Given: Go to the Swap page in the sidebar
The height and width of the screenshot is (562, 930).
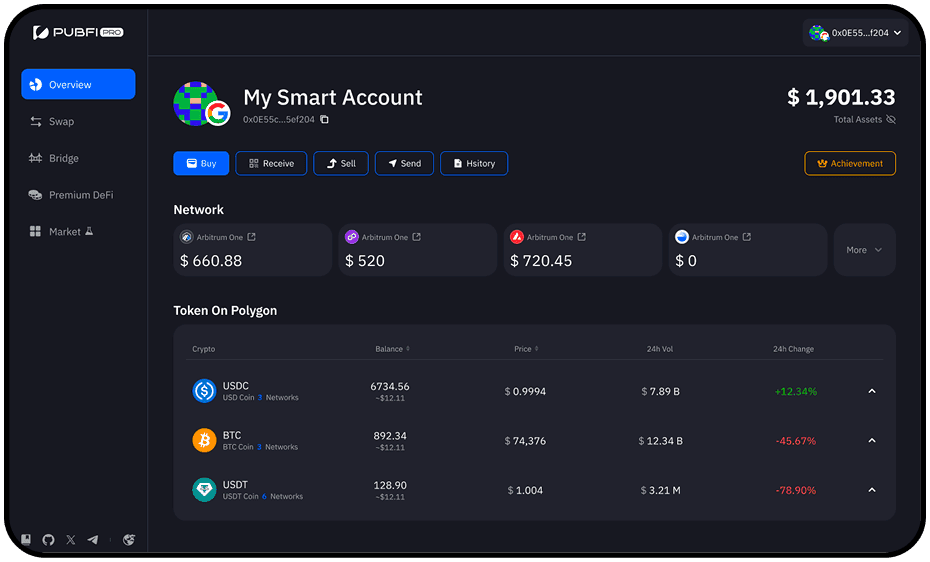Looking at the screenshot, I should (x=61, y=122).
